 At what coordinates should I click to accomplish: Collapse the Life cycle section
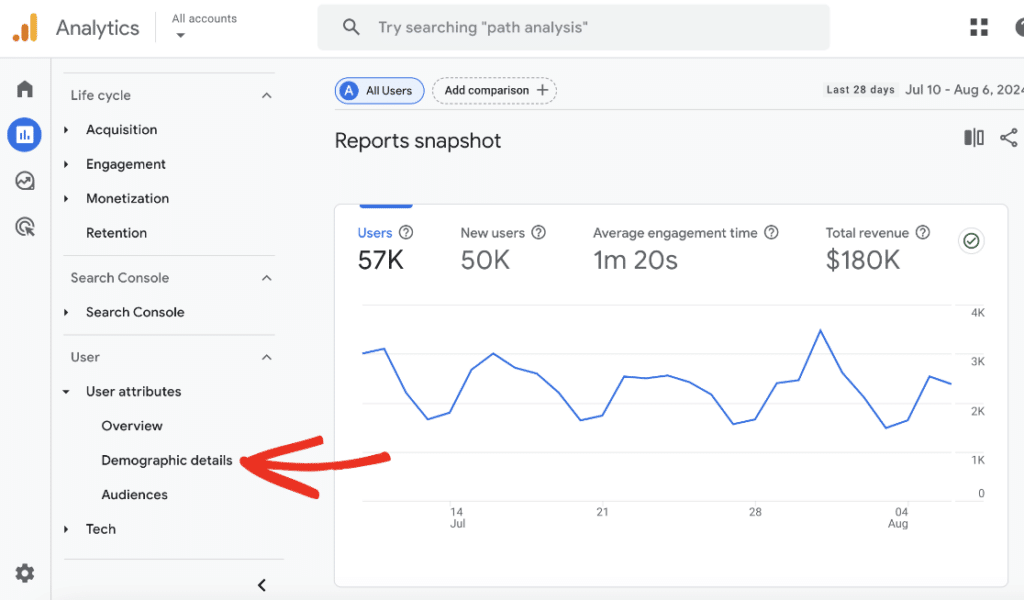(x=266, y=95)
